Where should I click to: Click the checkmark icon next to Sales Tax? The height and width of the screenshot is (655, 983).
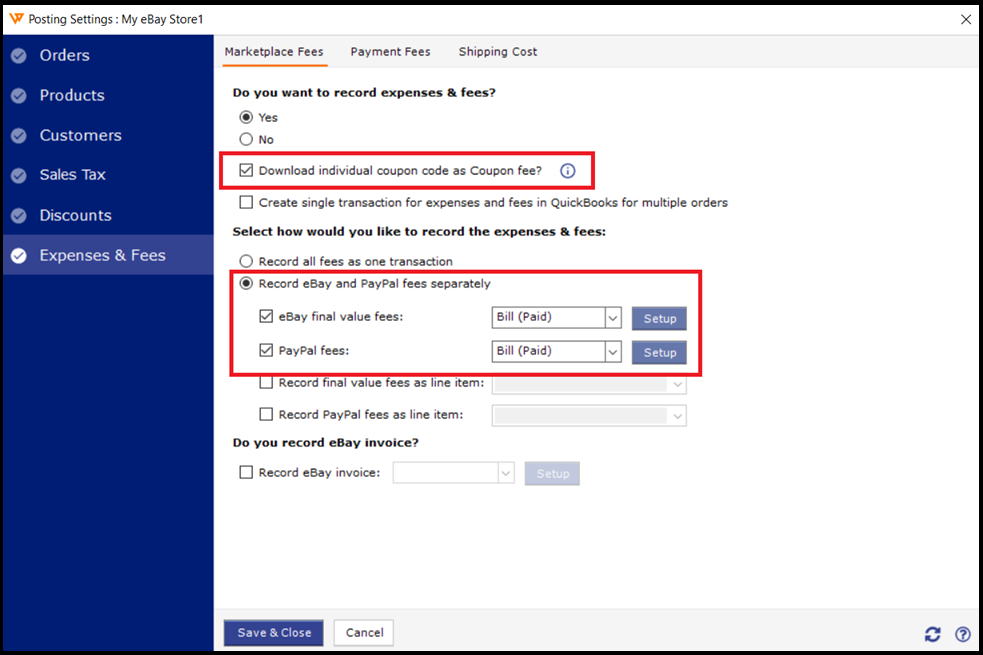(x=19, y=176)
